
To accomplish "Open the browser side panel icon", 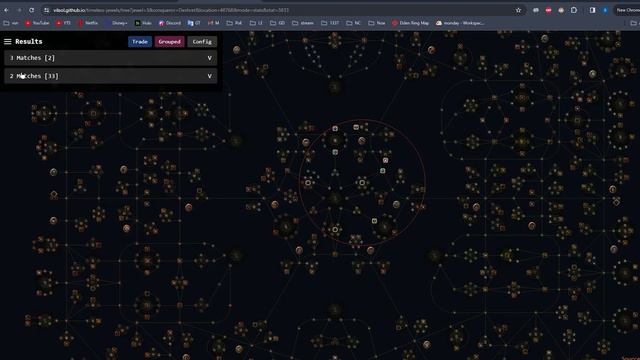I will pyautogui.click(x=592, y=10).
